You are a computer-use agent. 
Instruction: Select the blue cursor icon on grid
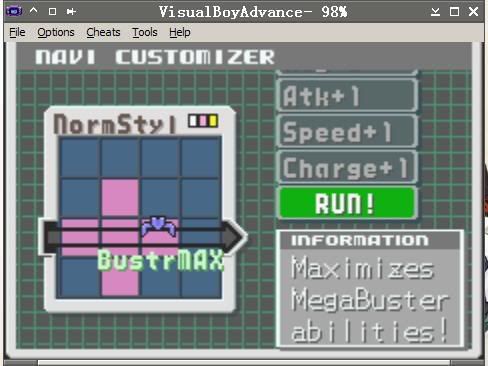tap(159, 226)
